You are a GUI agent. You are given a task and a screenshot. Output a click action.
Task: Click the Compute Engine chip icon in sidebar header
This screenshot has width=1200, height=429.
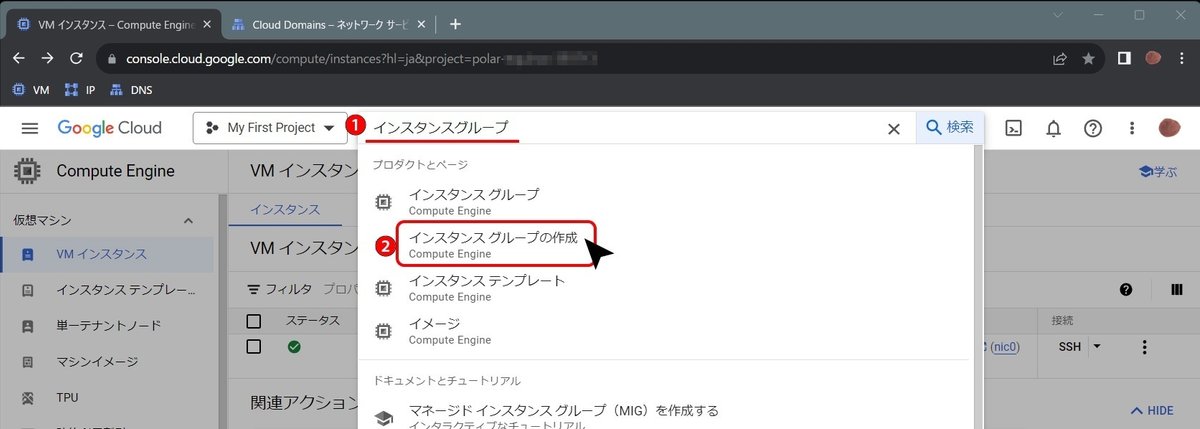[28, 171]
